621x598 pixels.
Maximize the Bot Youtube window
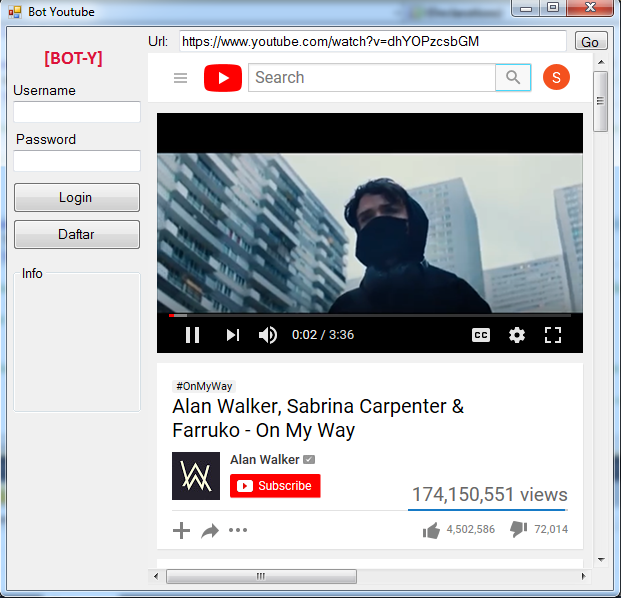coord(553,8)
